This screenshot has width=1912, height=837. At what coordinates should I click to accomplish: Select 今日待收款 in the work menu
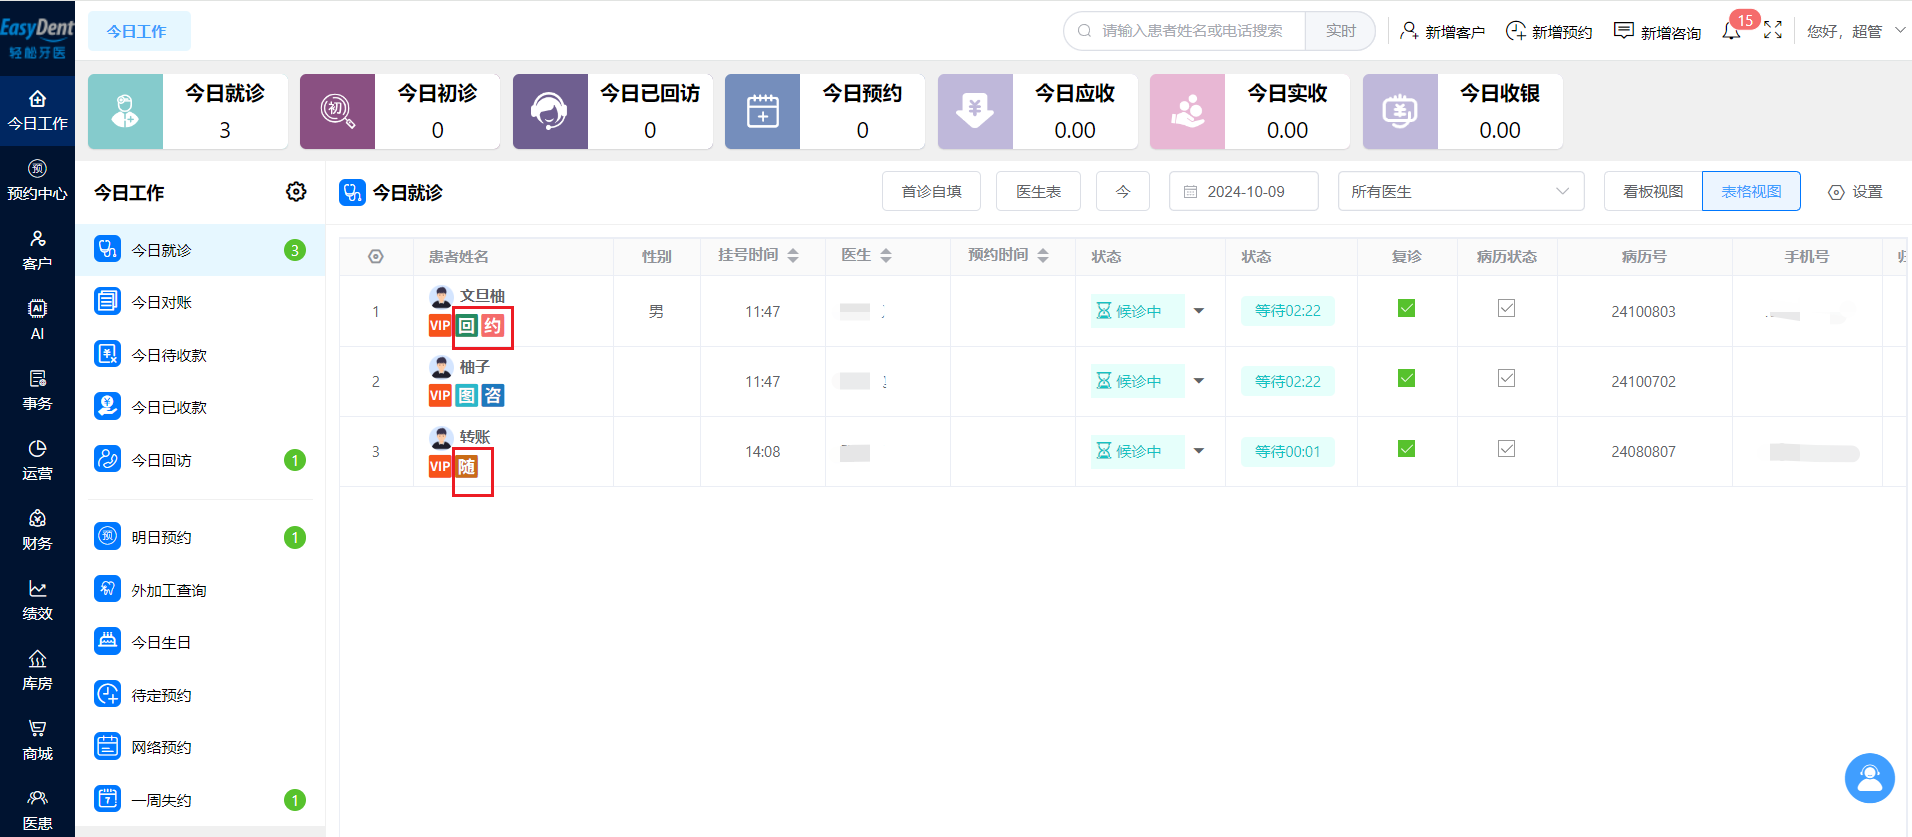200,355
